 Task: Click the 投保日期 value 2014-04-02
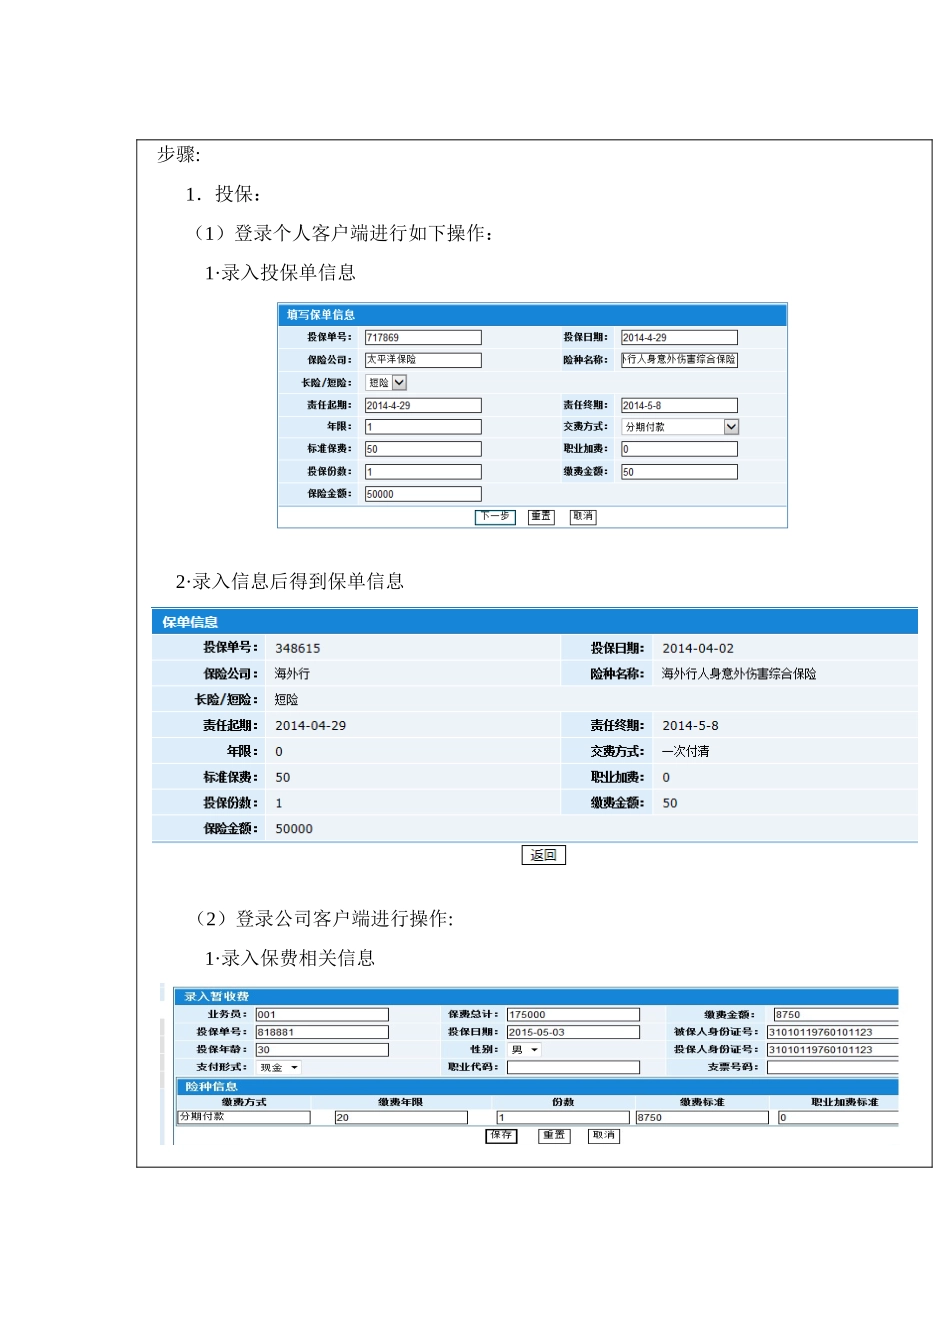[698, 648]
